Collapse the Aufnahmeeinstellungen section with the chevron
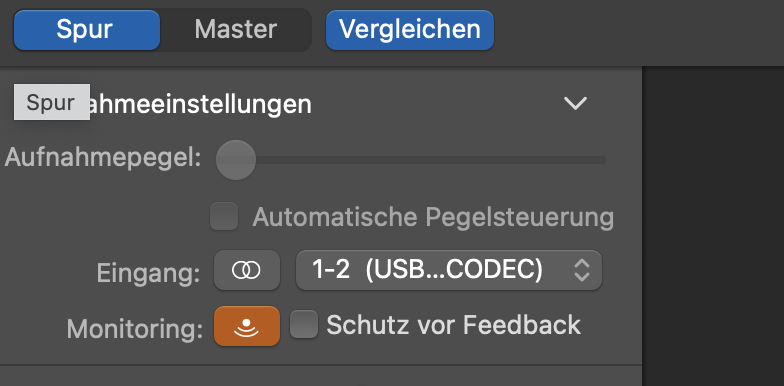Image resolution: width=784 pixels, height=386 pixels. pyautogui.click(x=575, y=104)
